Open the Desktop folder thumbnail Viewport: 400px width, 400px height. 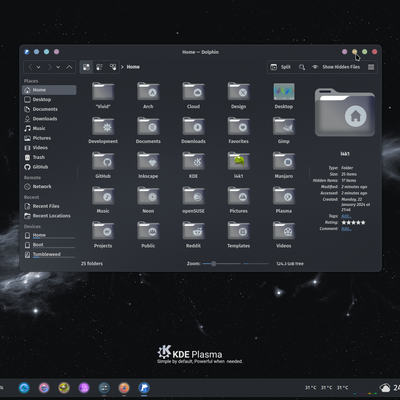click(x=284, y=95)
